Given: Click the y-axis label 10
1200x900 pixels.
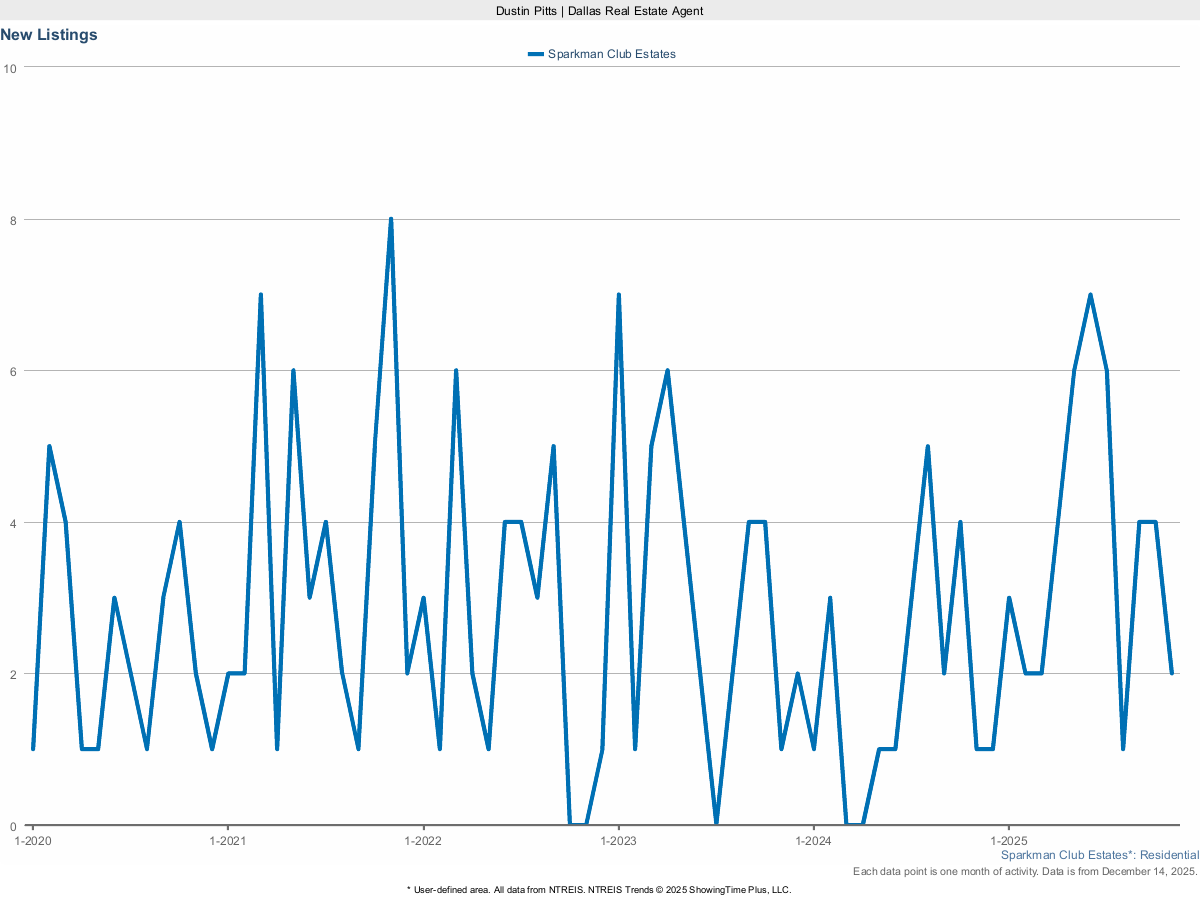Looking at the screenshot, I should tap(10, 68).
